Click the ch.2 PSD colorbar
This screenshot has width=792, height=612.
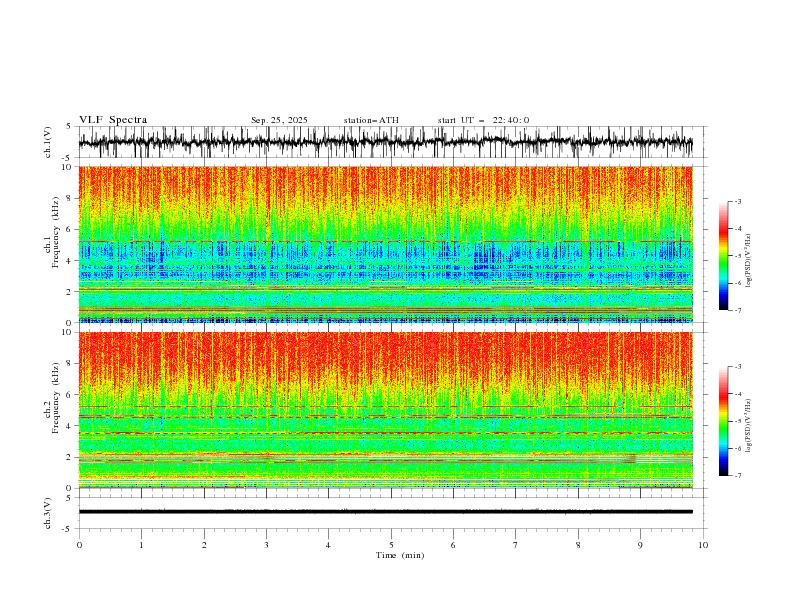click(x=723, y=421)
